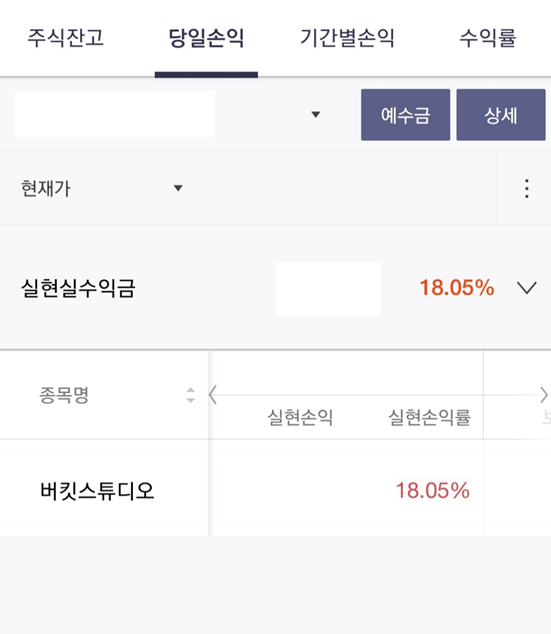
Task: Click the 실현손익률 column header
Action: click(429, 418)
